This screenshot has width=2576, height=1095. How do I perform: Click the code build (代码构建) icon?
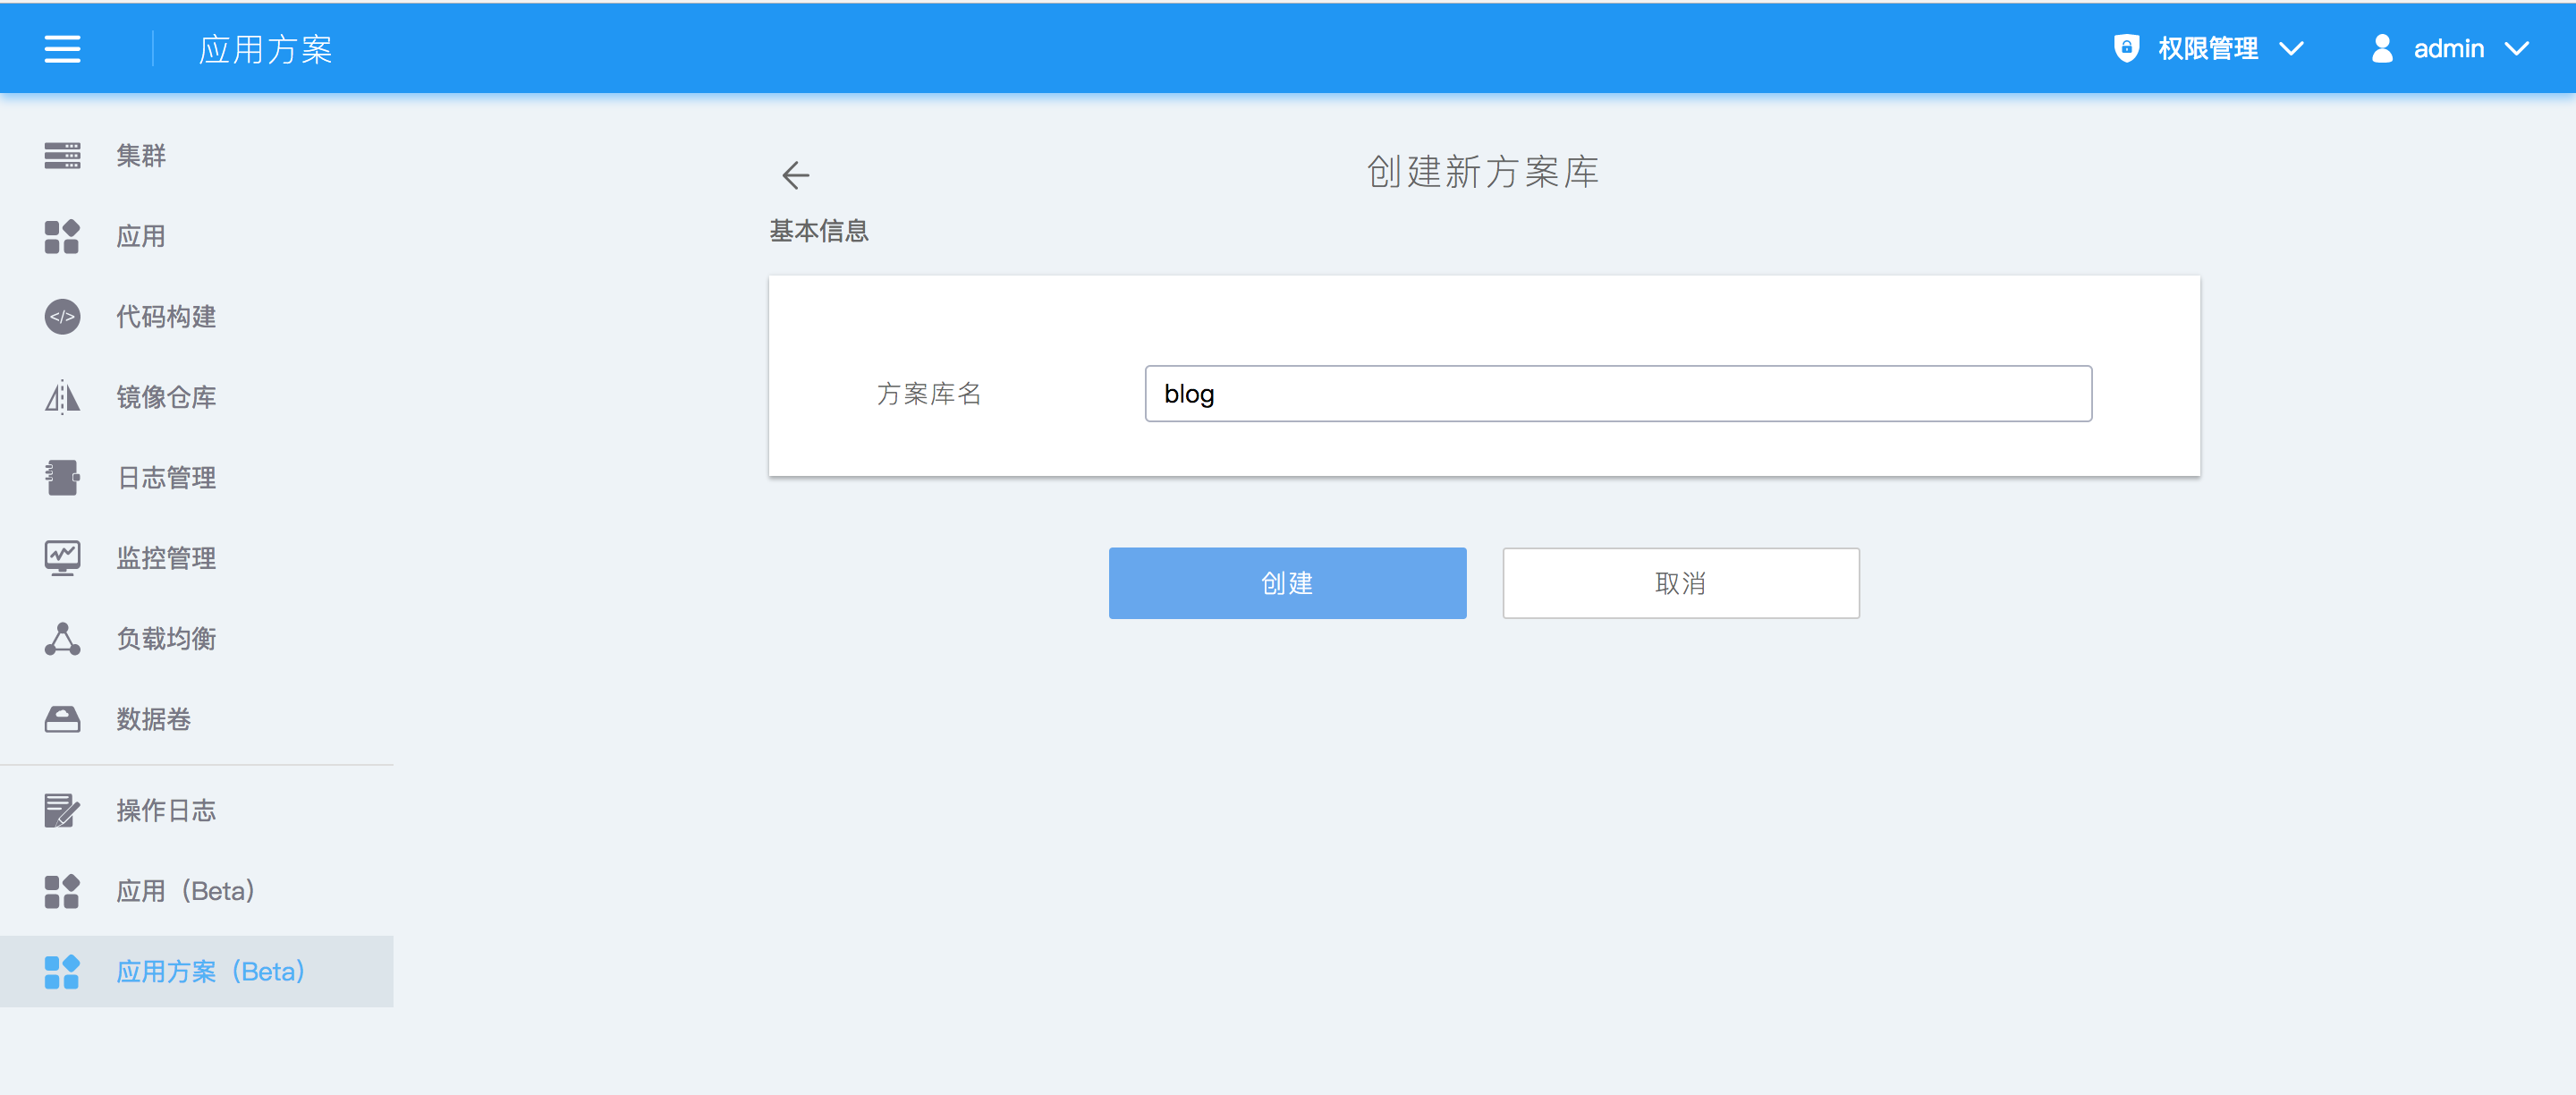point(62,317)
